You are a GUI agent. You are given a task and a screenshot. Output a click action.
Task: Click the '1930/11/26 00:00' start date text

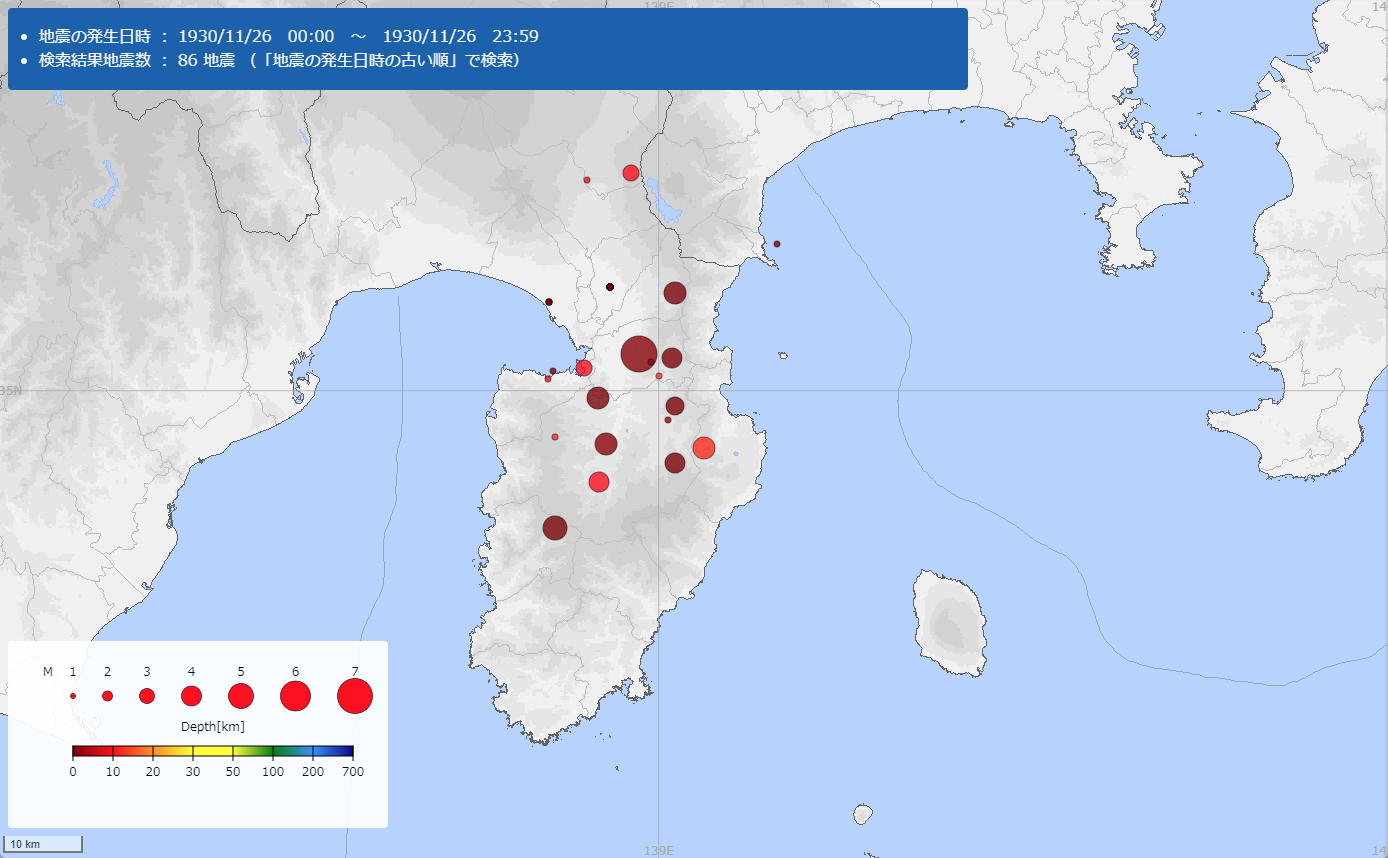coord(256,36)
